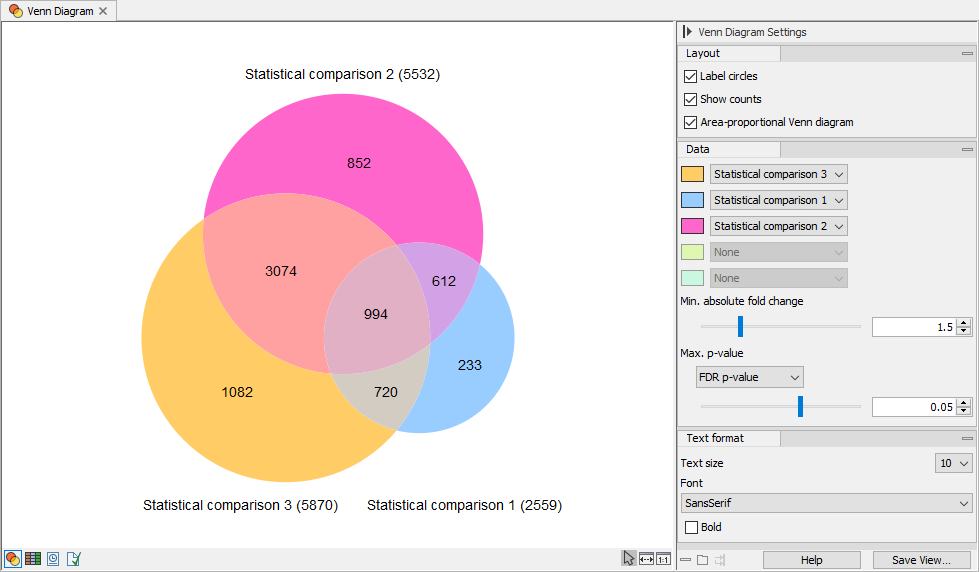Select the Venn Diagram tab
The image size is (979, 572).
coord(59,11)
